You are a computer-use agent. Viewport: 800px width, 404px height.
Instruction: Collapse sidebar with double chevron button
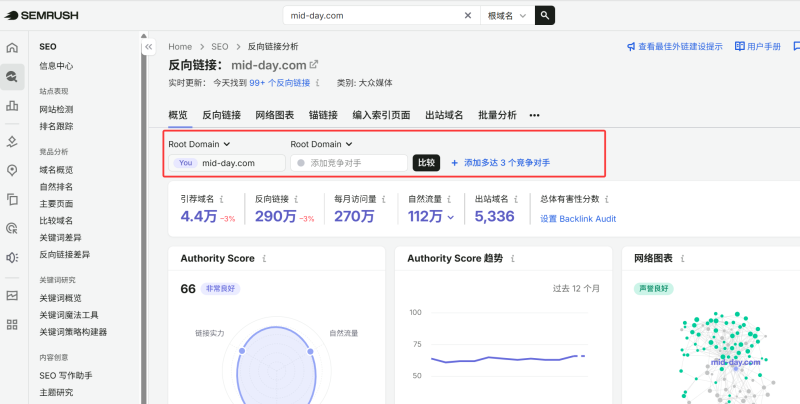148,47
